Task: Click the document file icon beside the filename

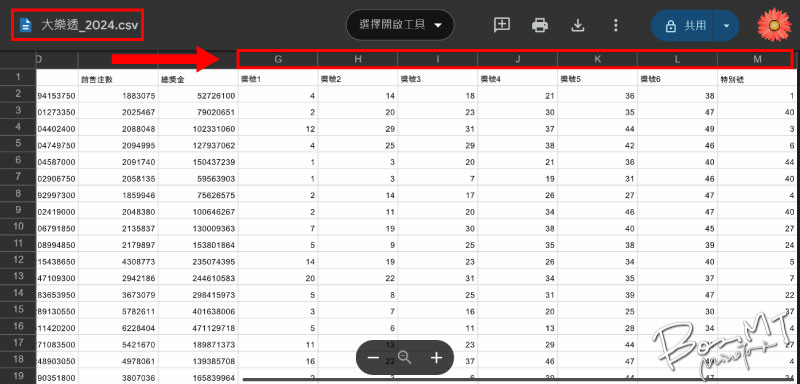Action: click(25, 24)
